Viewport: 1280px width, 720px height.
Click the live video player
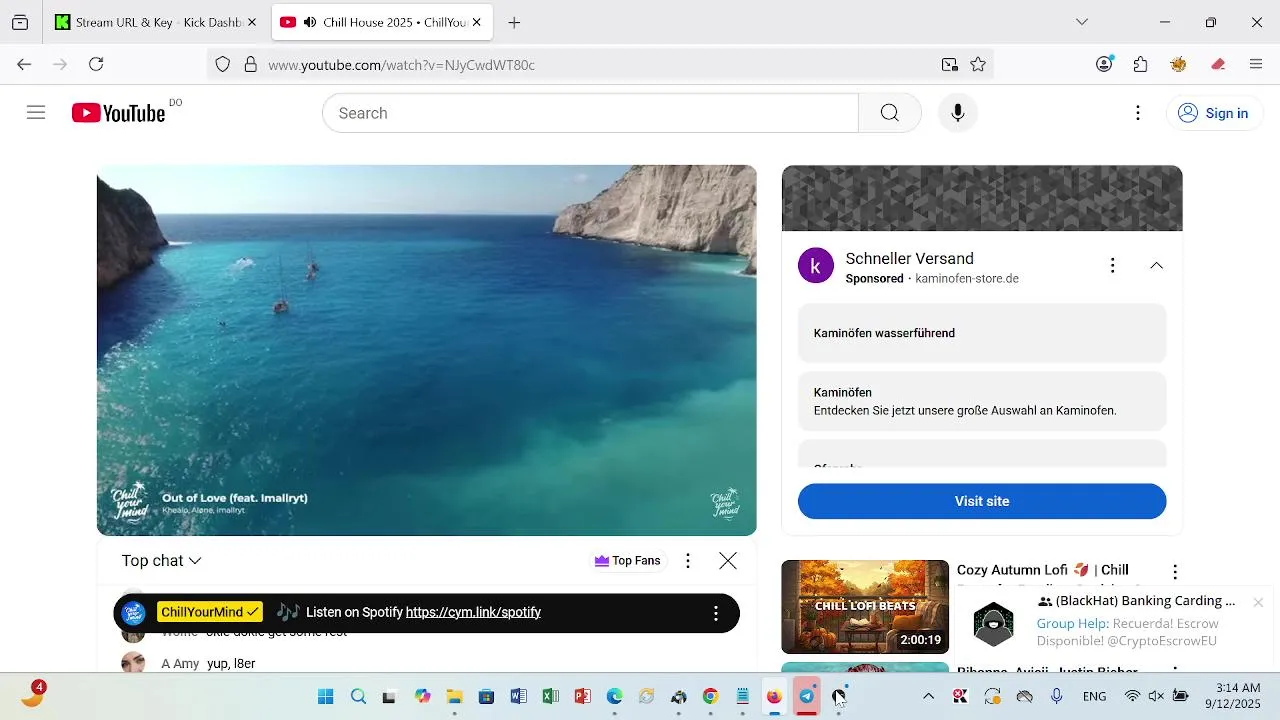(x=426, y=350)
